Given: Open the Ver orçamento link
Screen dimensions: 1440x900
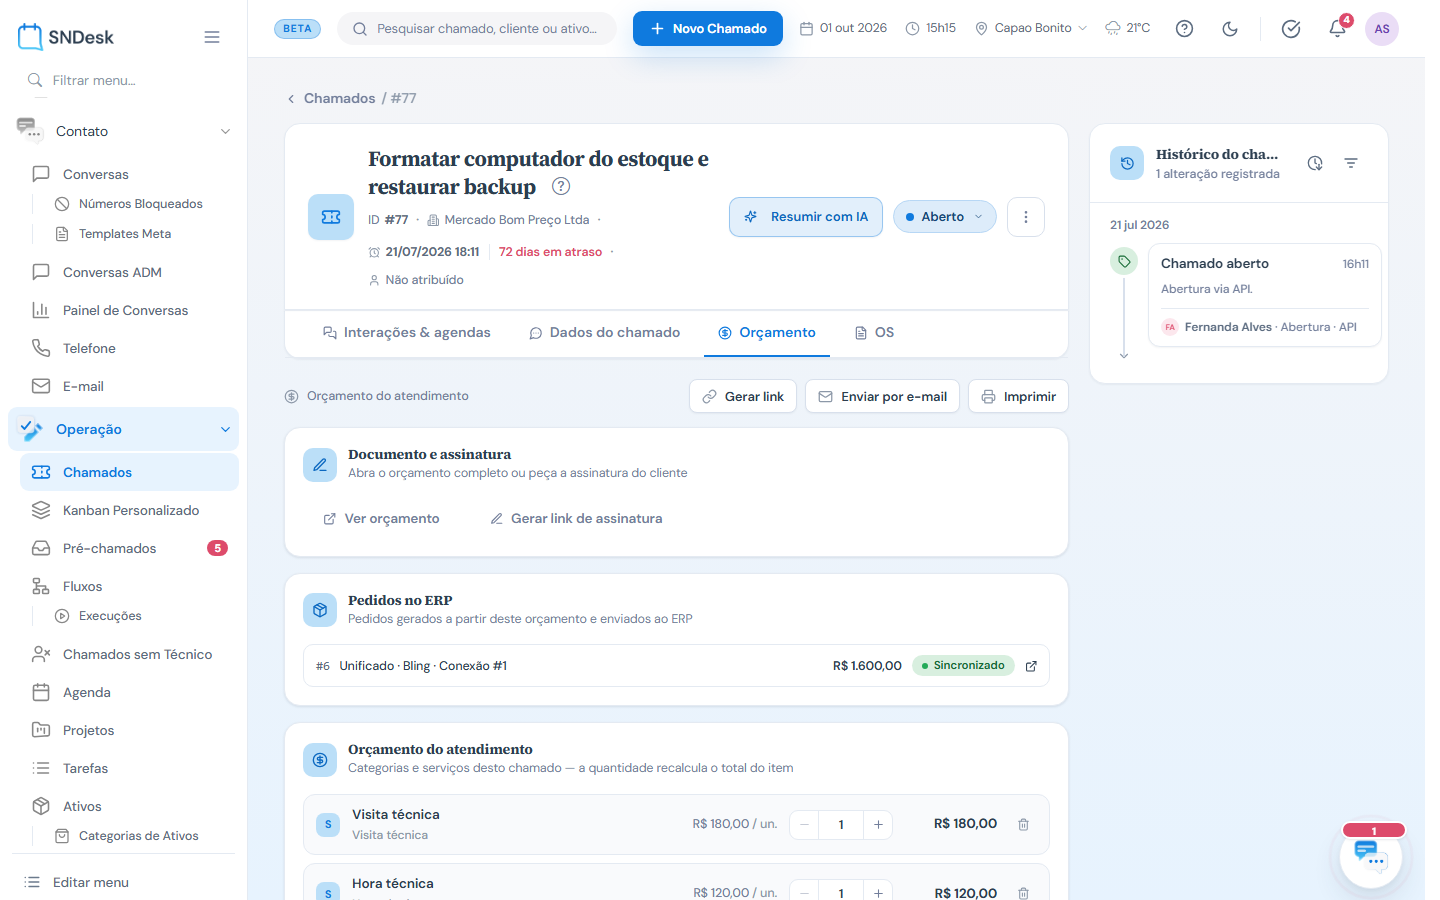Looking at the screenshot, I should pyautogui.click(x=381, y=519).
